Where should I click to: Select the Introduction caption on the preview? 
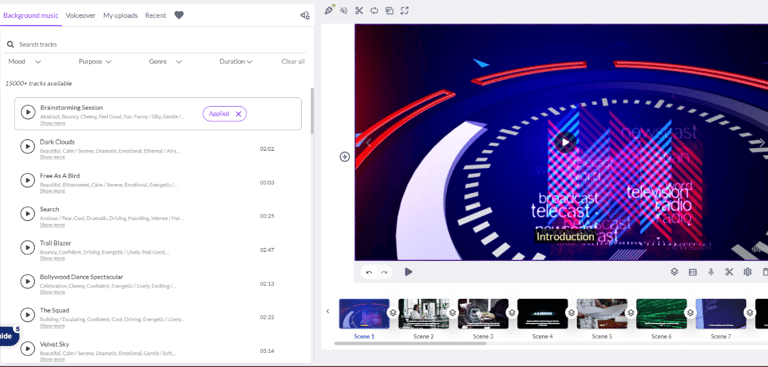(565, 237)
